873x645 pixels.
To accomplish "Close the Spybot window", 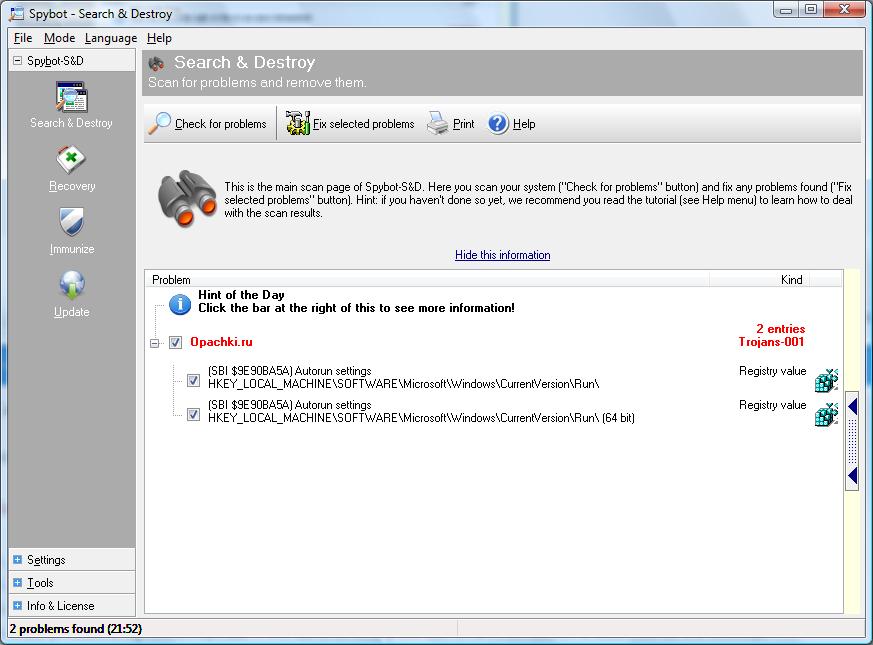I will coord(844,9).
